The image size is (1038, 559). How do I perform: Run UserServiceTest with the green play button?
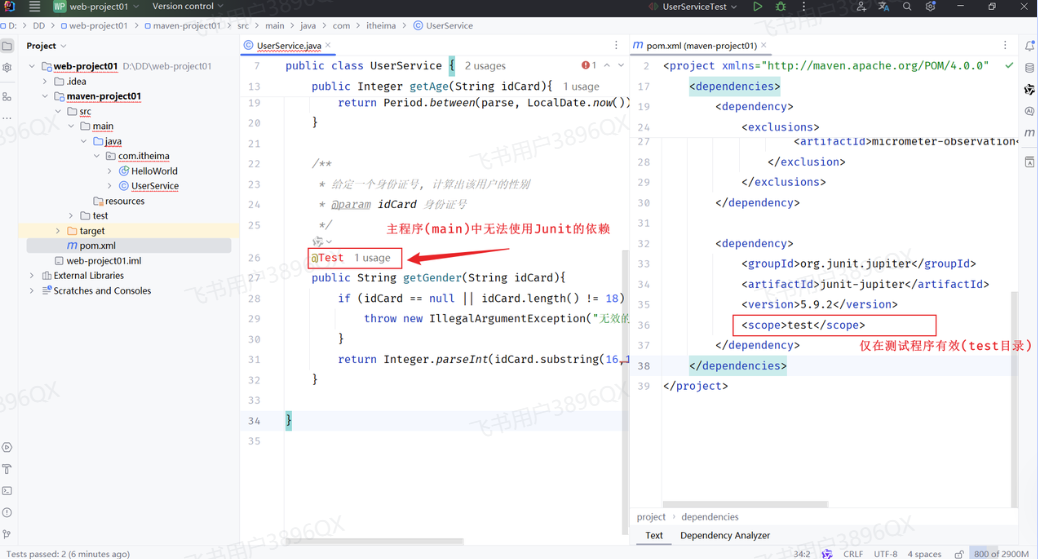757,7
